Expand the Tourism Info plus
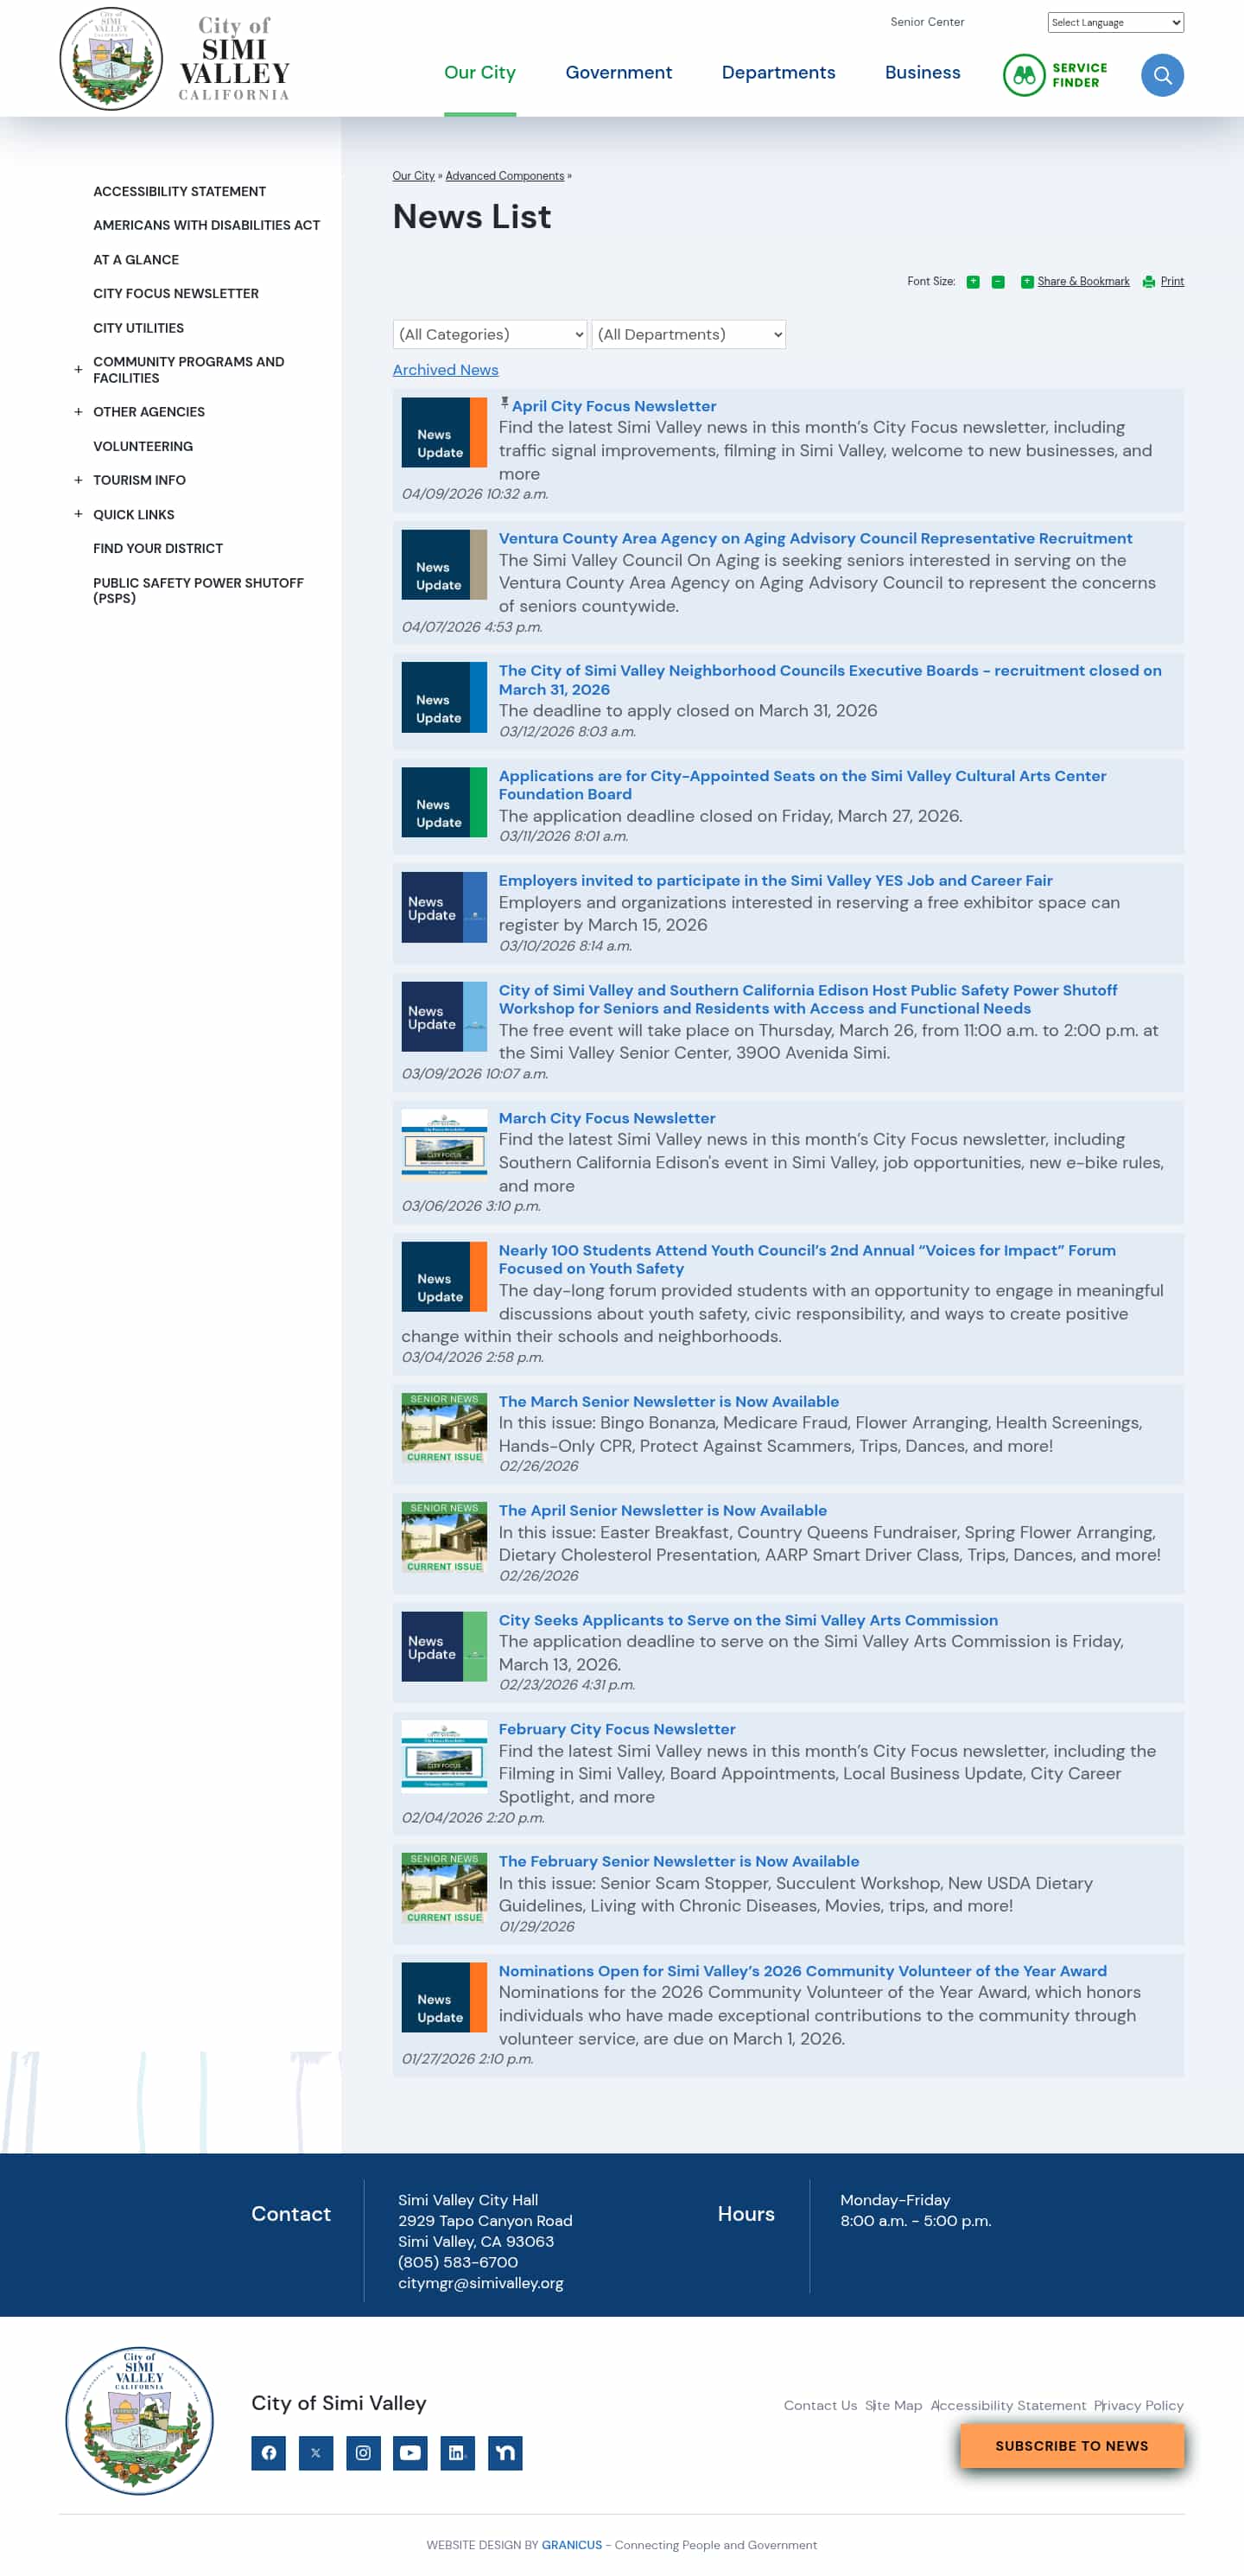Screen dimensions: 1244x2576 [78, 480]
